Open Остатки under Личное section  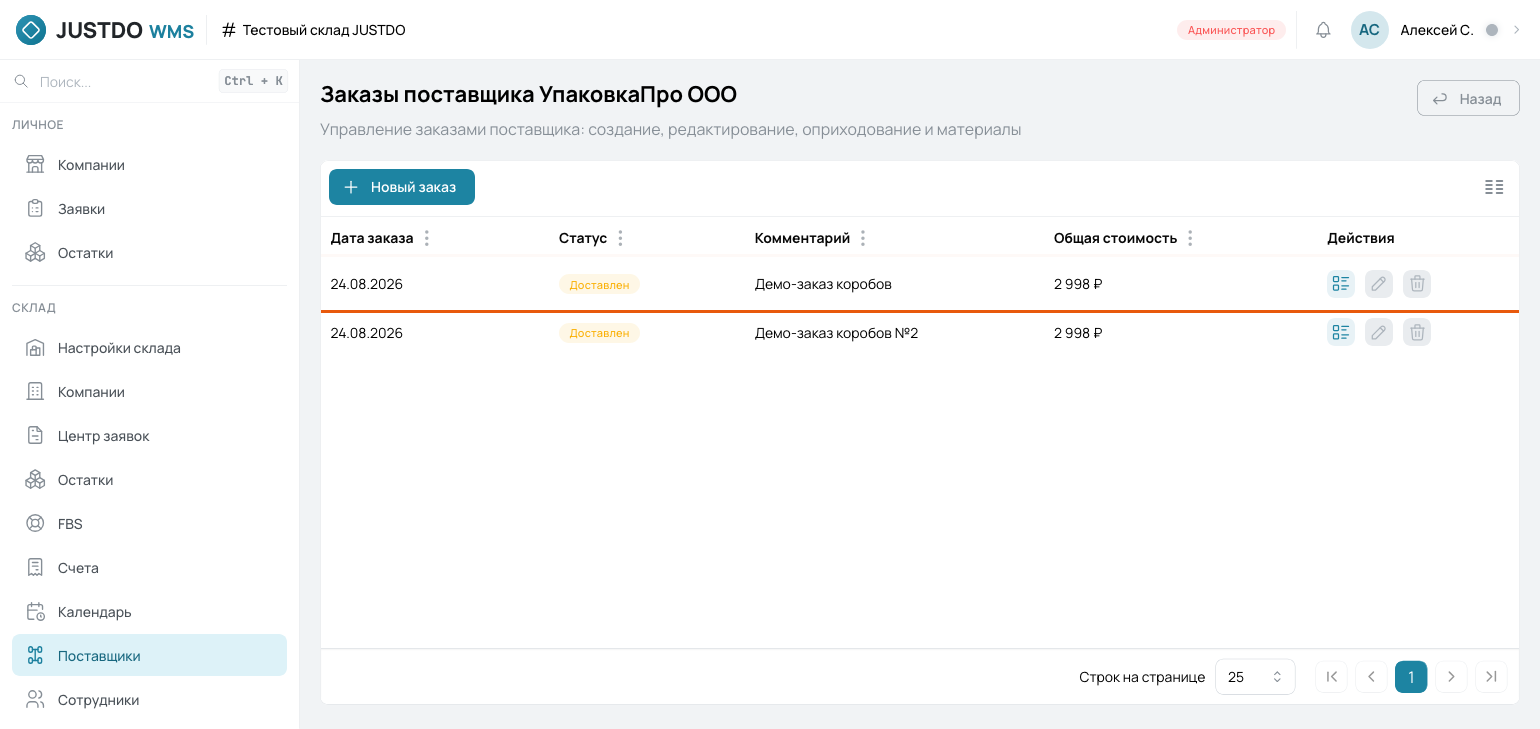tap(150, 253)
